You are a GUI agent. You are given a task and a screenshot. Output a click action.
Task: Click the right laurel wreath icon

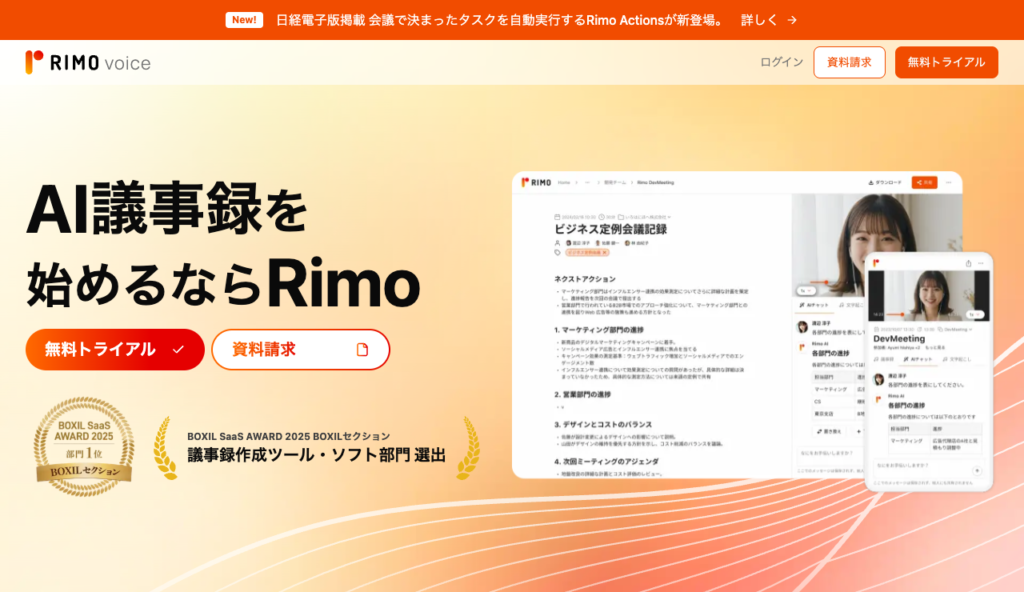pos(468,448)
